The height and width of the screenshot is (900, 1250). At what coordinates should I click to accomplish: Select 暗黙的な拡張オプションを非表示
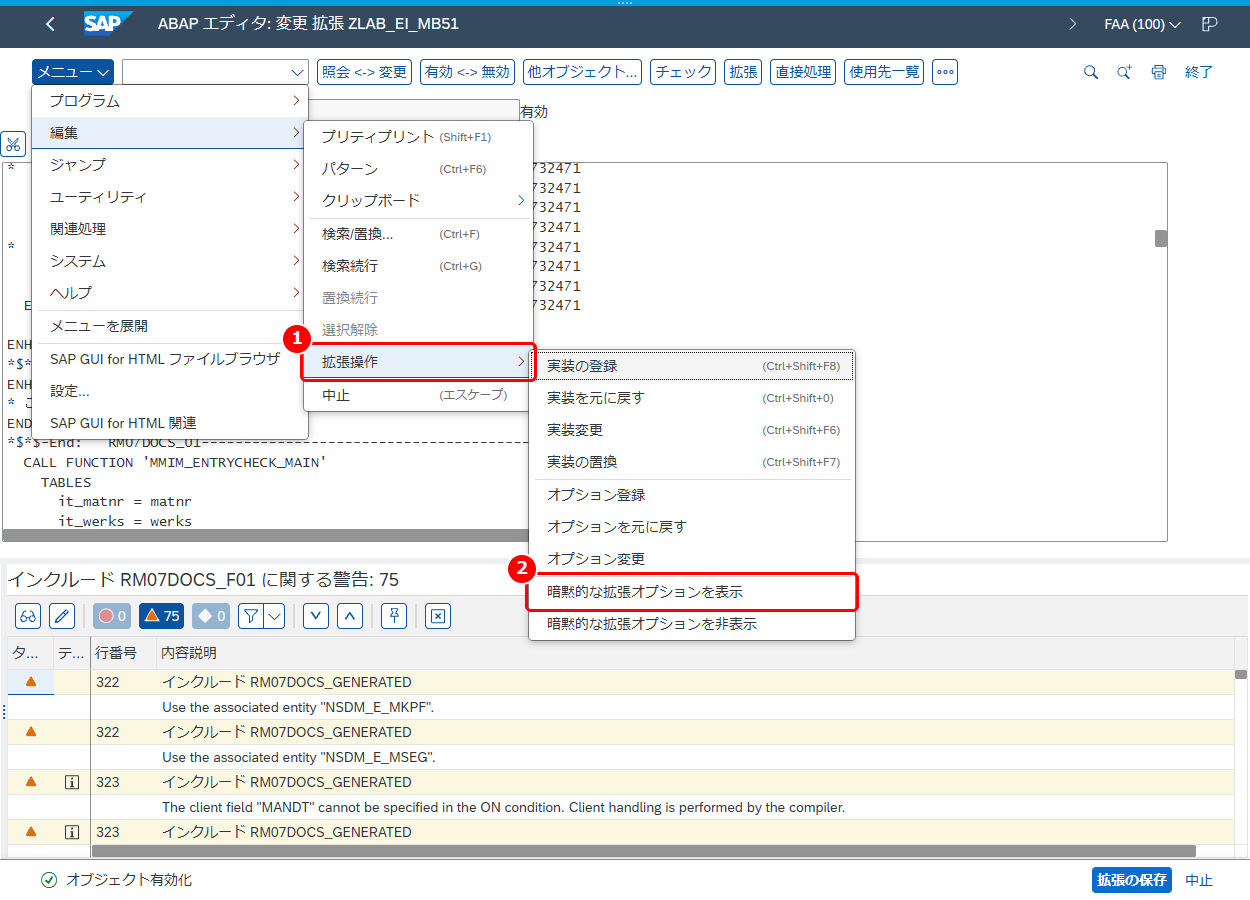pyautogui.click(x=692, y=624)
